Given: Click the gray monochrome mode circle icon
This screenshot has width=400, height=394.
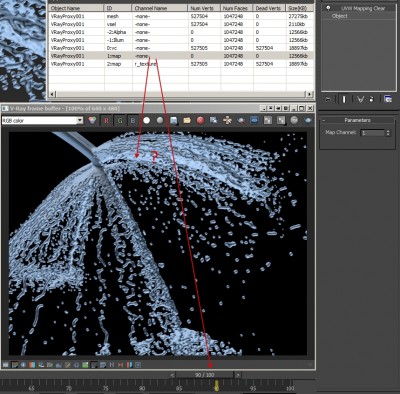Looking at the screenshot, I should [x=160, y=120].
